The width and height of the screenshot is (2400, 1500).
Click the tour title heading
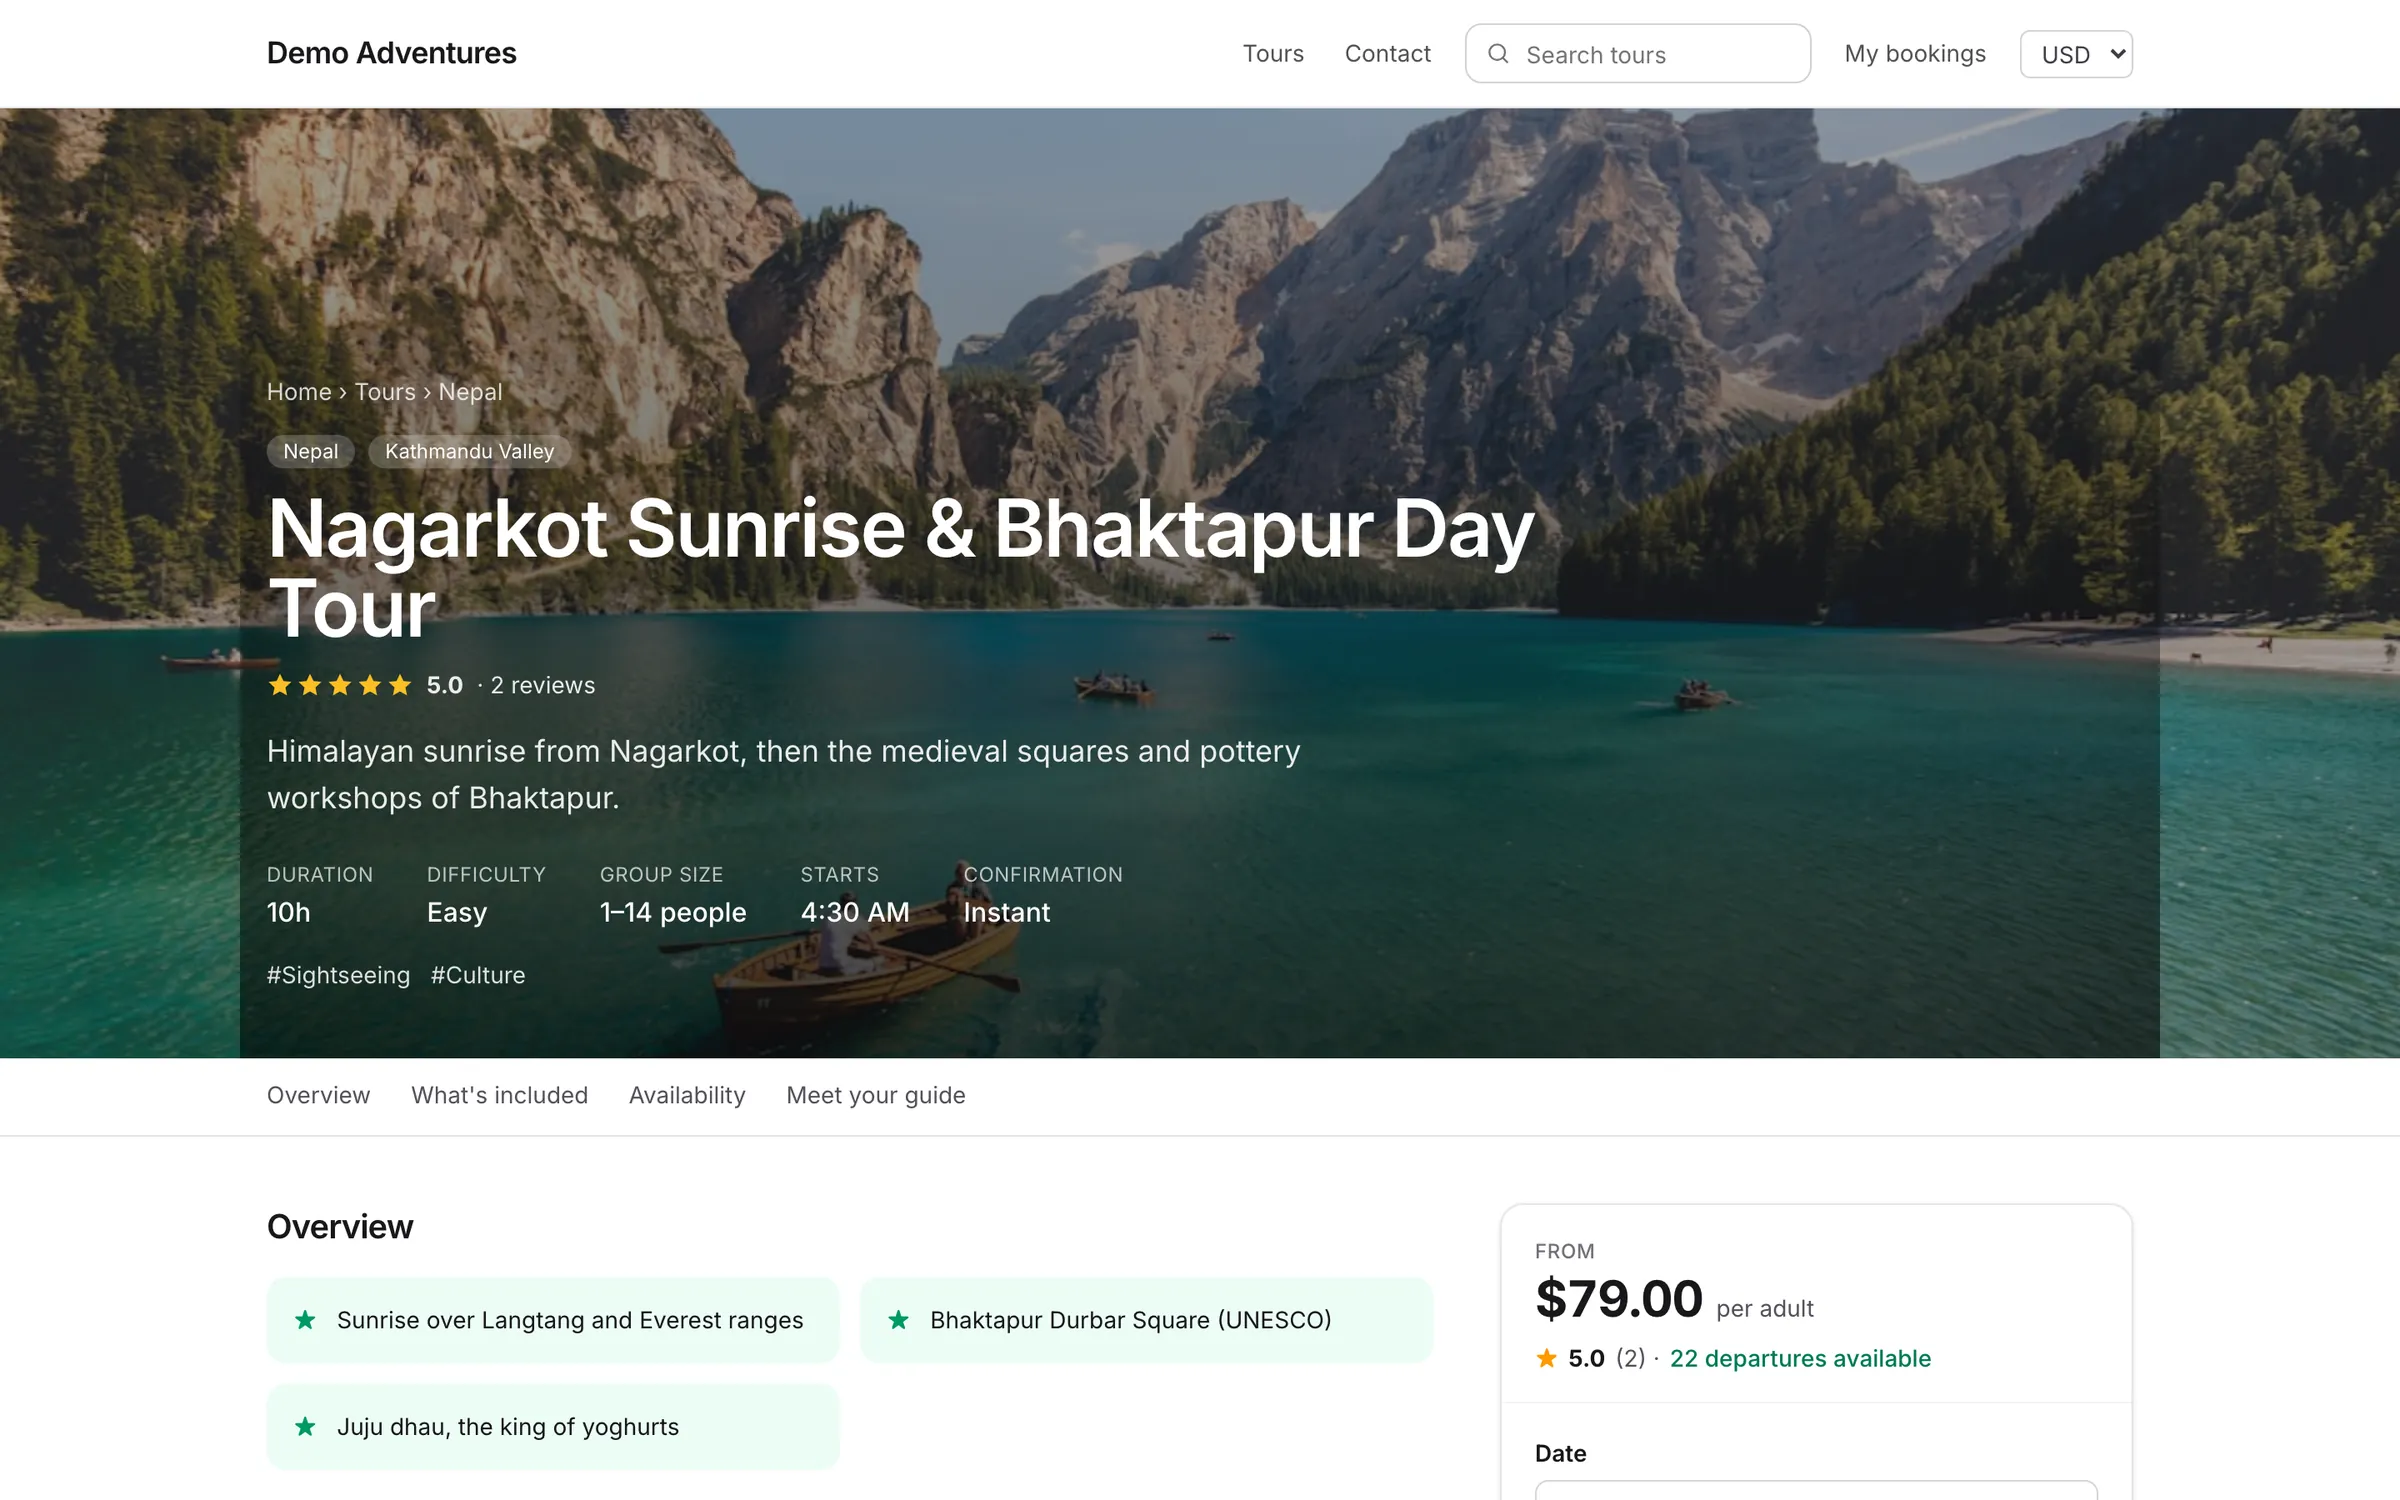(900, 568)
